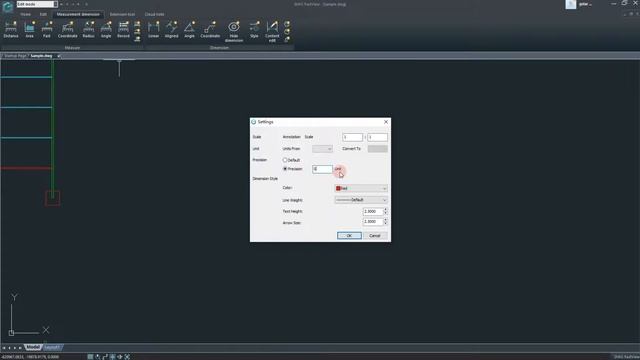Viewport: 640px width, 360px height.
Task: Click the second Annotation Scale input field
Action: pyautogui.click(x=378, y=137)
